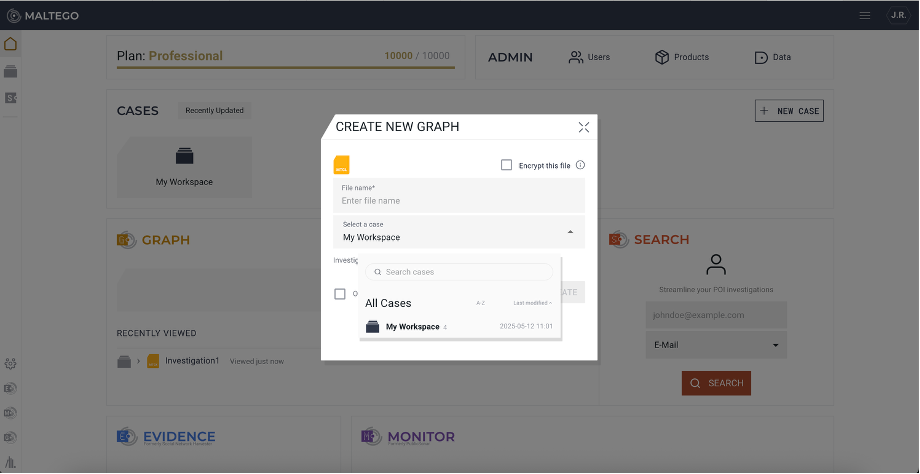Open the Cases icon in the left sidebar
The height and width of the screenshot is (474, 920).
coord(11,72)
